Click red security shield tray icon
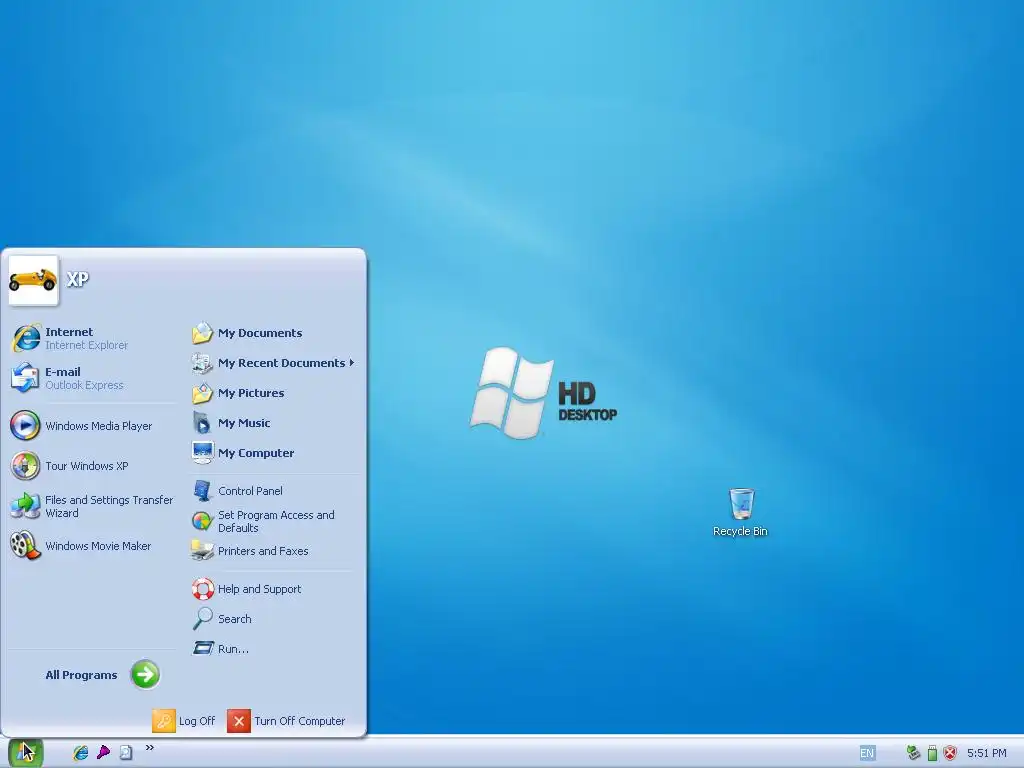 point(950,753)
